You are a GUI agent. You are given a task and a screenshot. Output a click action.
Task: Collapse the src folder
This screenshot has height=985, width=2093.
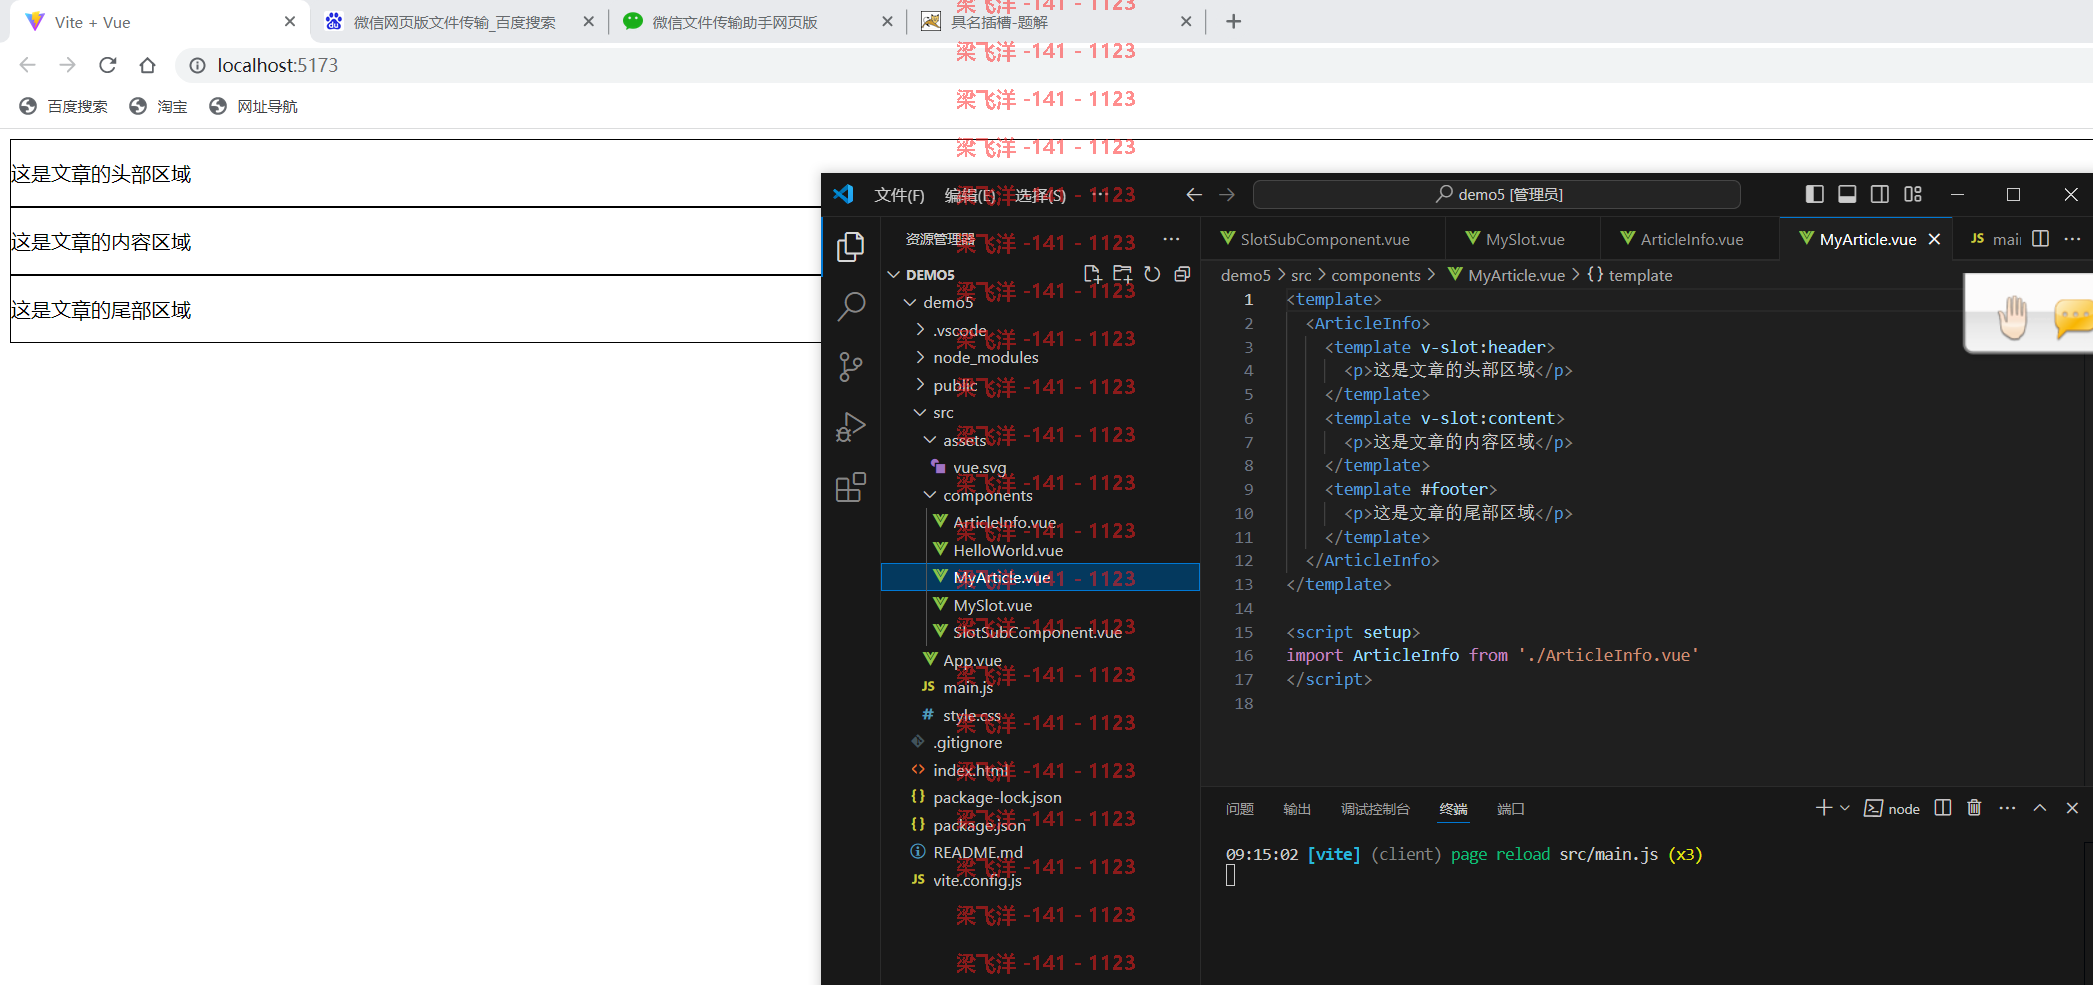click(x=920, y=412)
